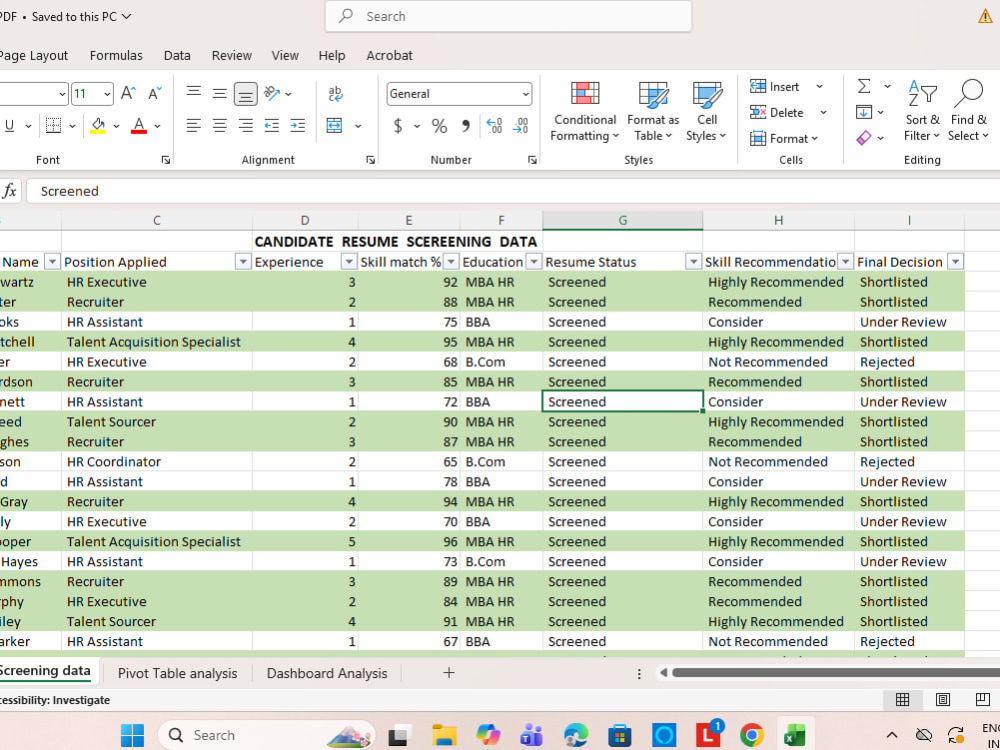Image resolution: width=1000 pixels, height=750 pixels.
Task: Click Delete cells button
Action: pos(777,112)
